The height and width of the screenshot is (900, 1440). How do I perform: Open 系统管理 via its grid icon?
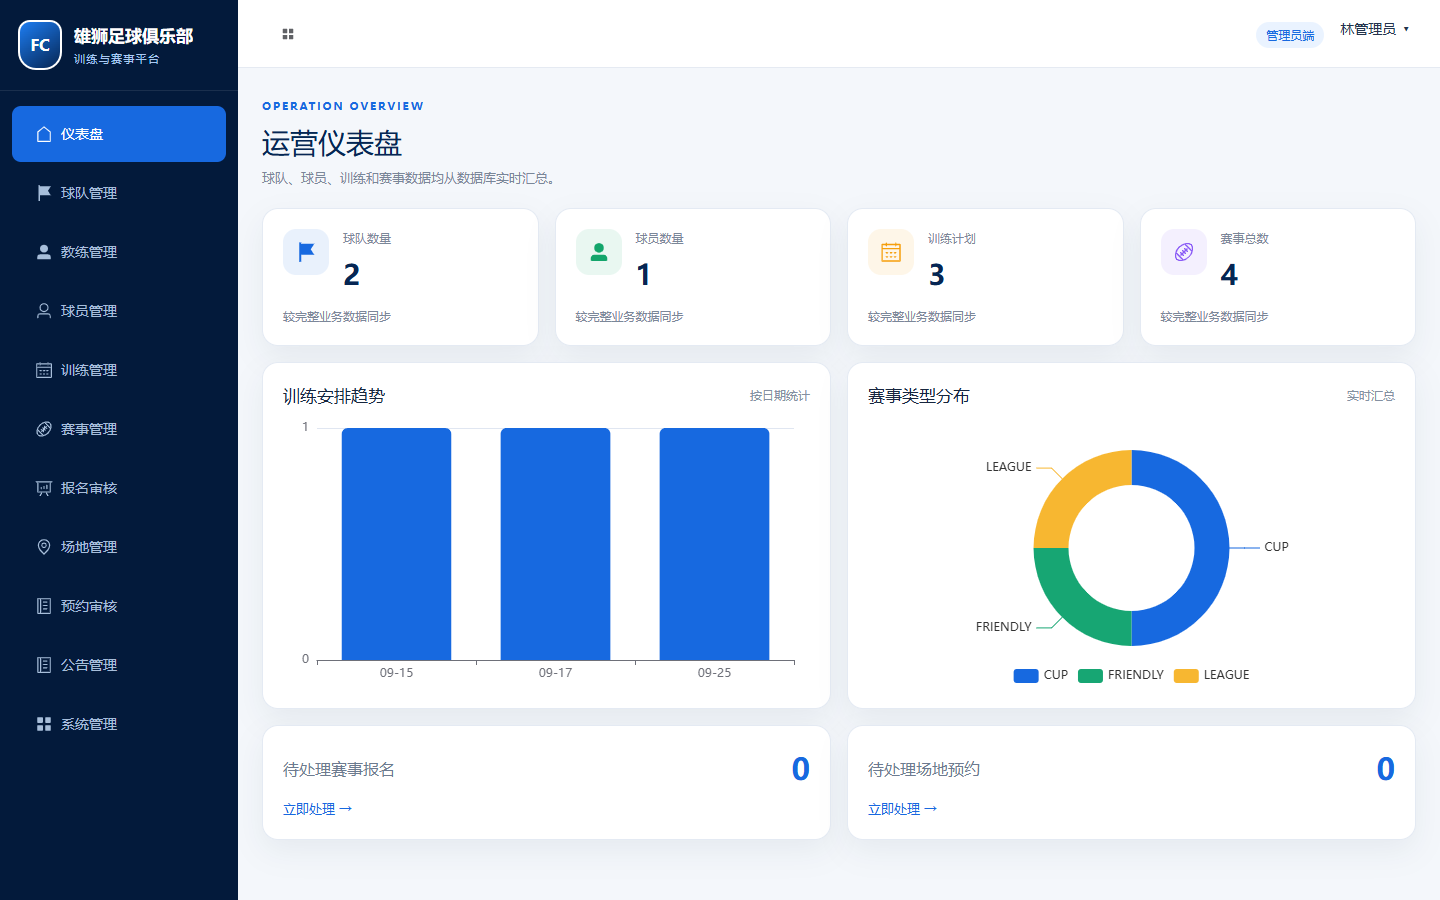tap(44, 724)
